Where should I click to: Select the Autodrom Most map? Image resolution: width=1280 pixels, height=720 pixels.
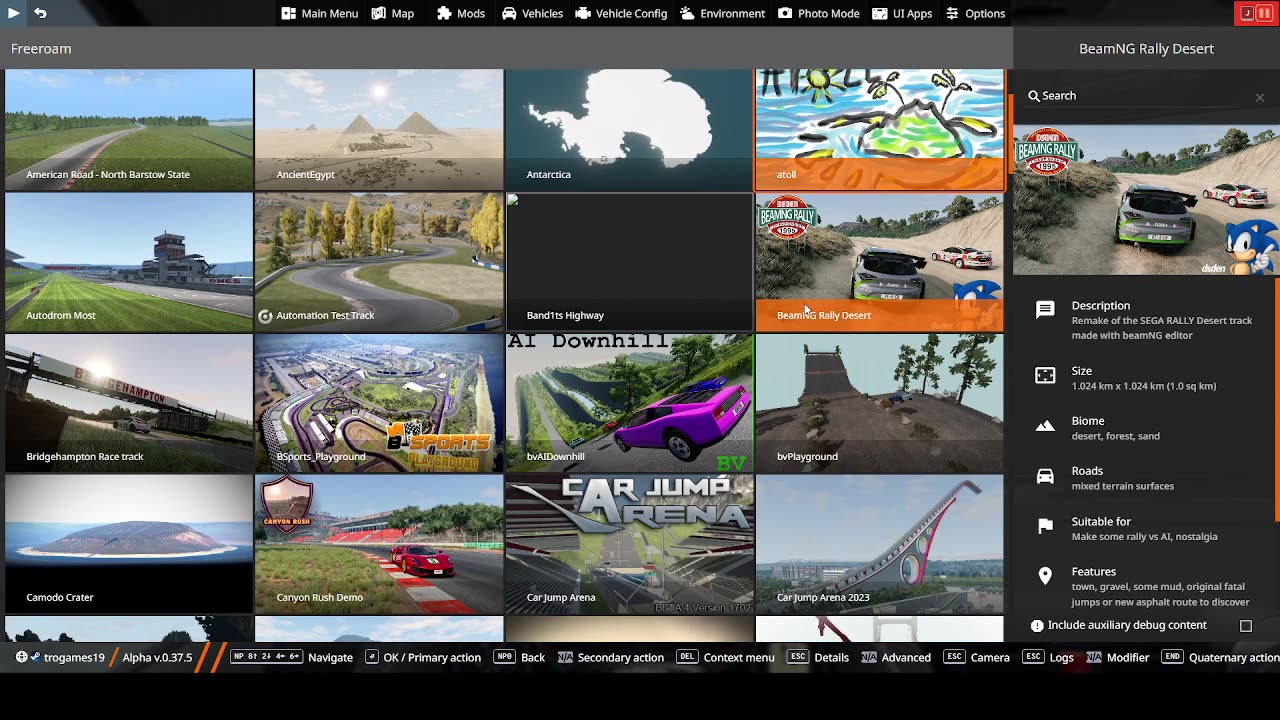129,262
